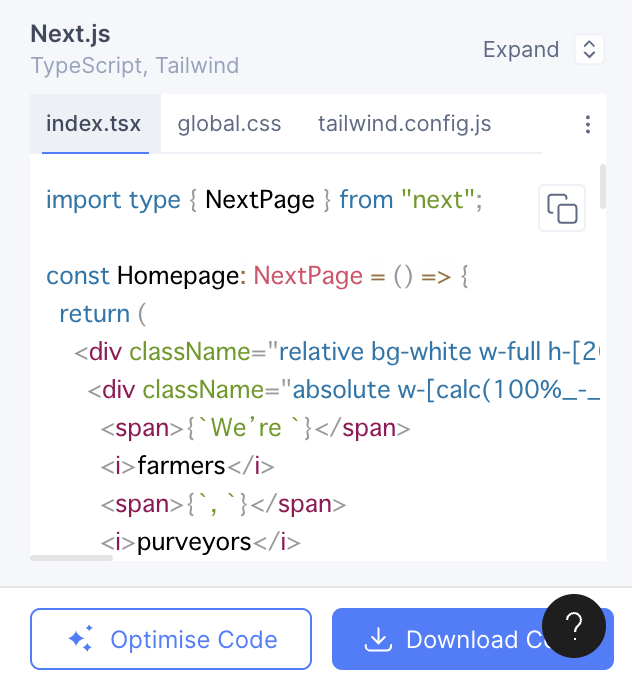632x690 pixels.
Task: Click the purveyors code line
Action: tap(200, 542)
